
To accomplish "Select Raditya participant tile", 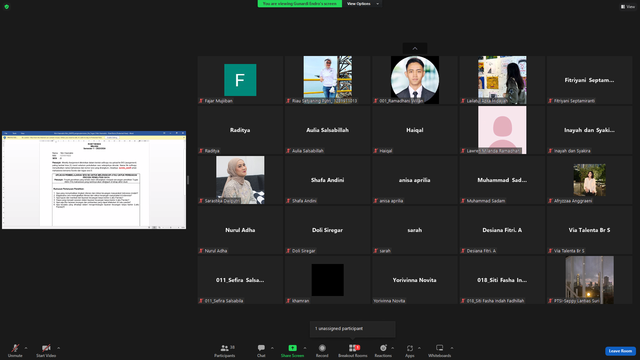I will pyautogui.click(x=240, y=130).
